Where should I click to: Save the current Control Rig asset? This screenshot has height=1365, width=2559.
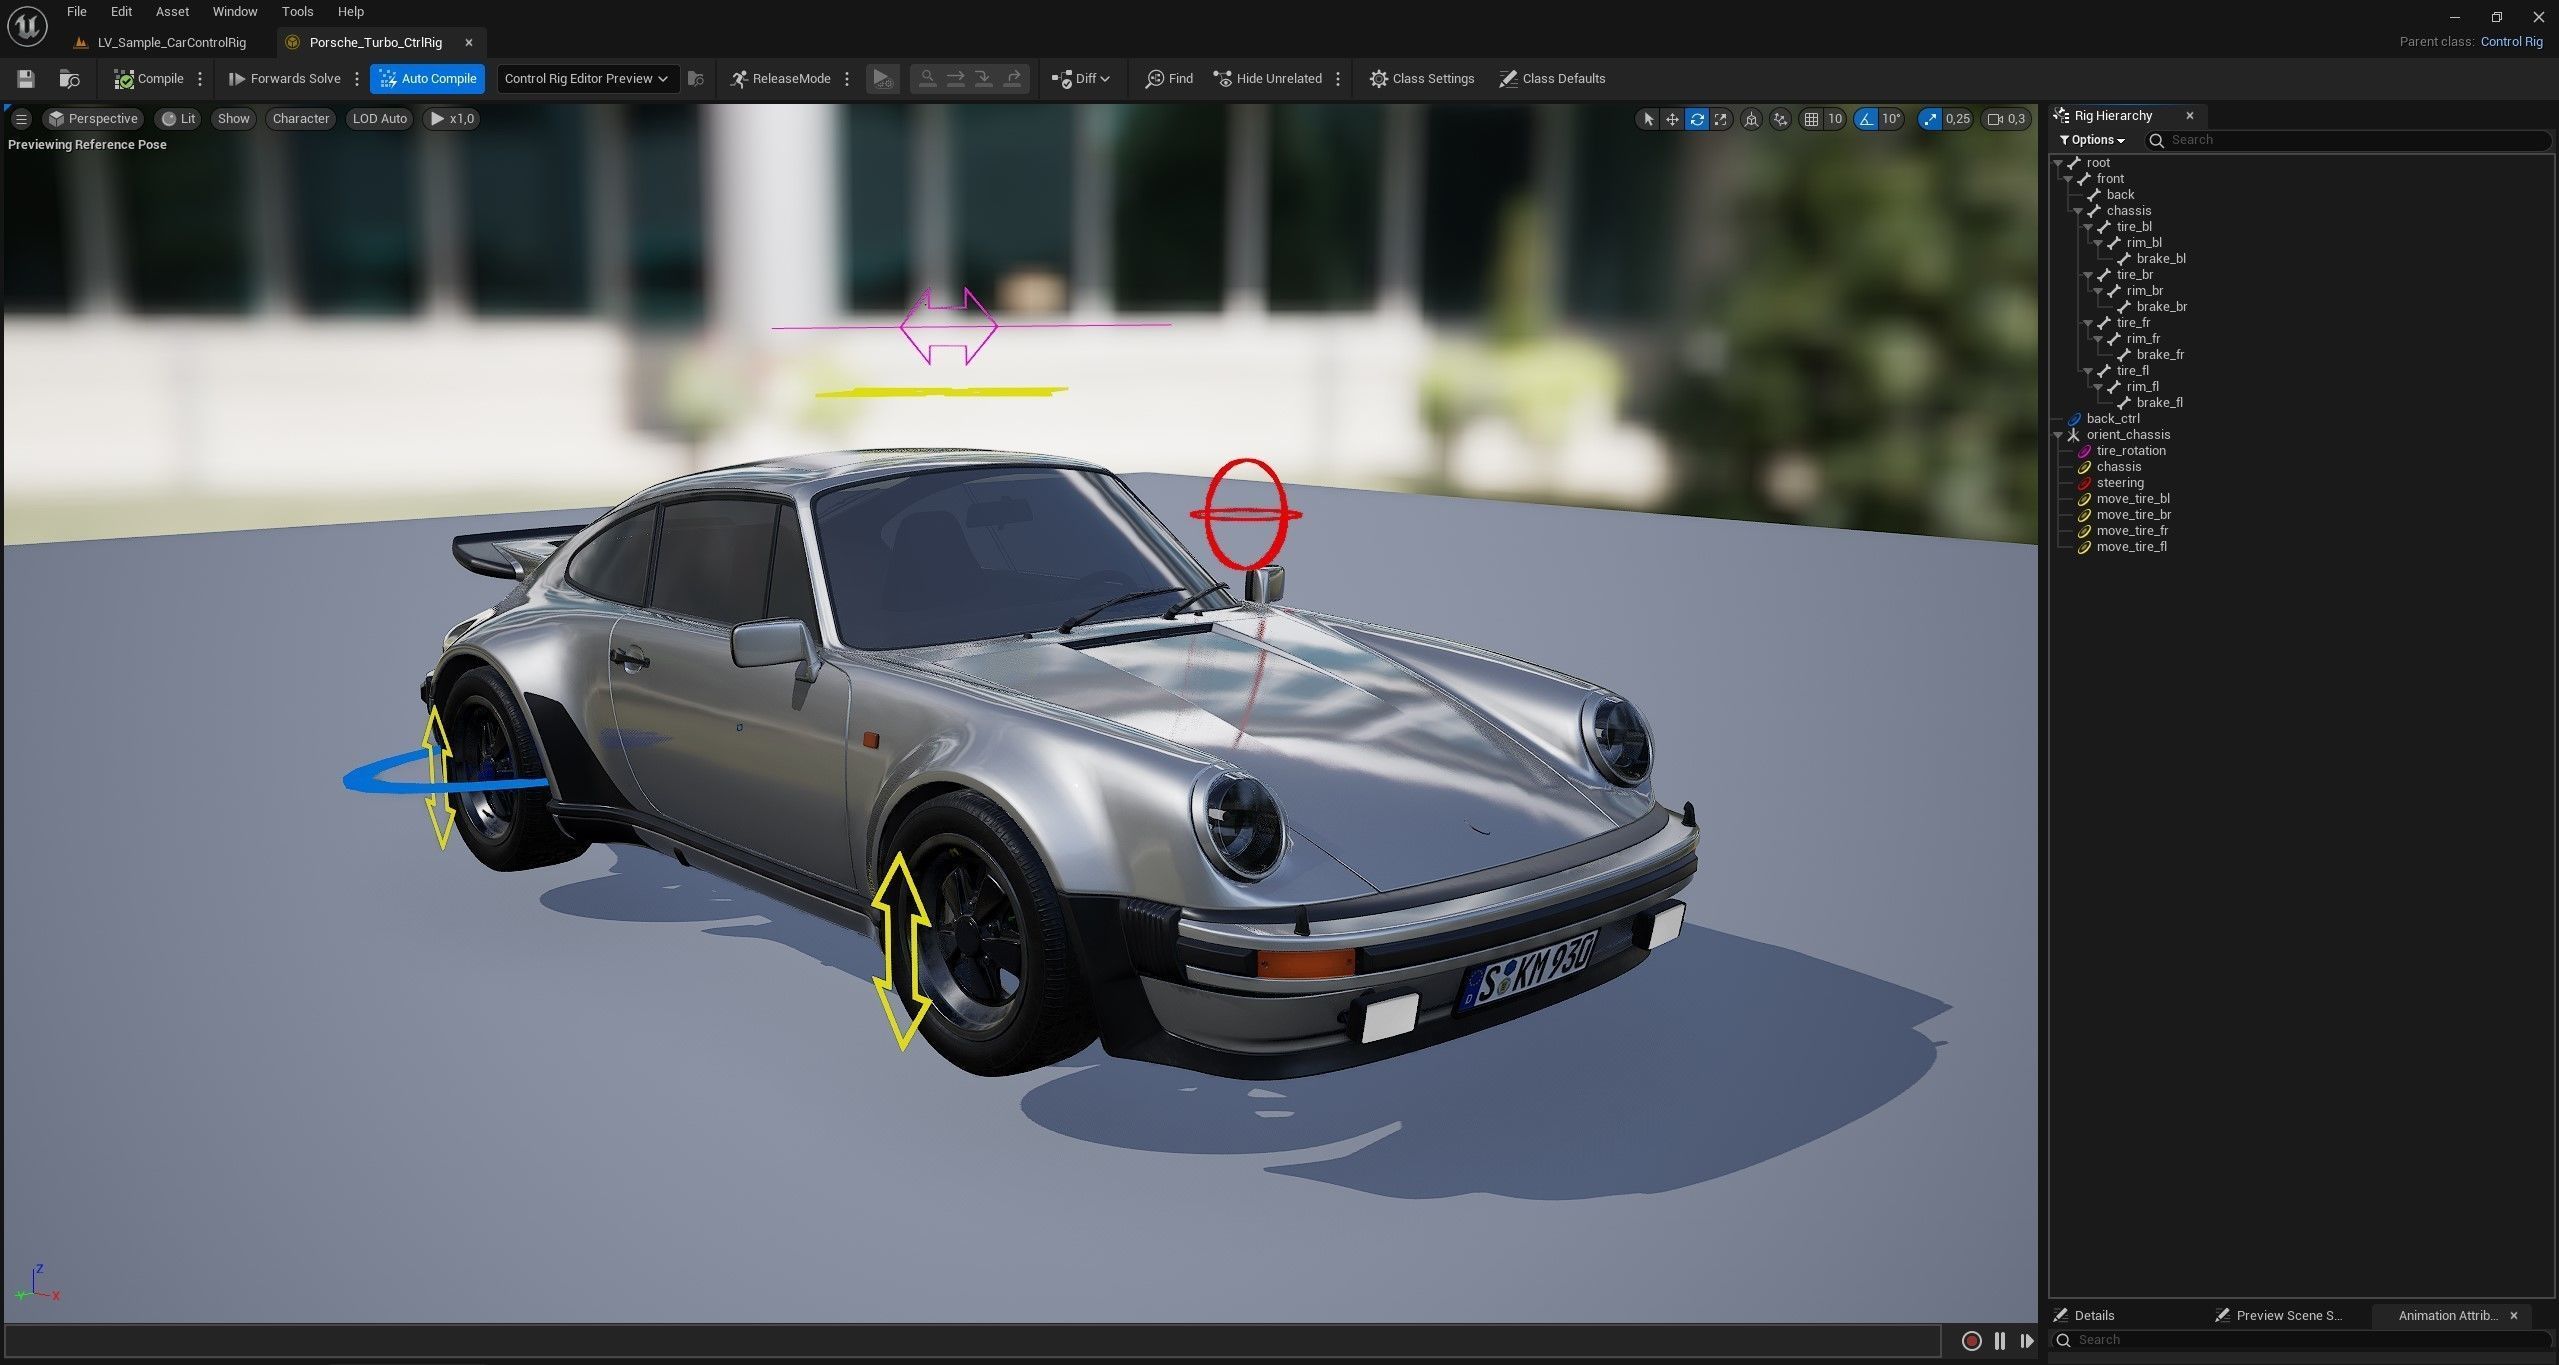tap(26, 79)
